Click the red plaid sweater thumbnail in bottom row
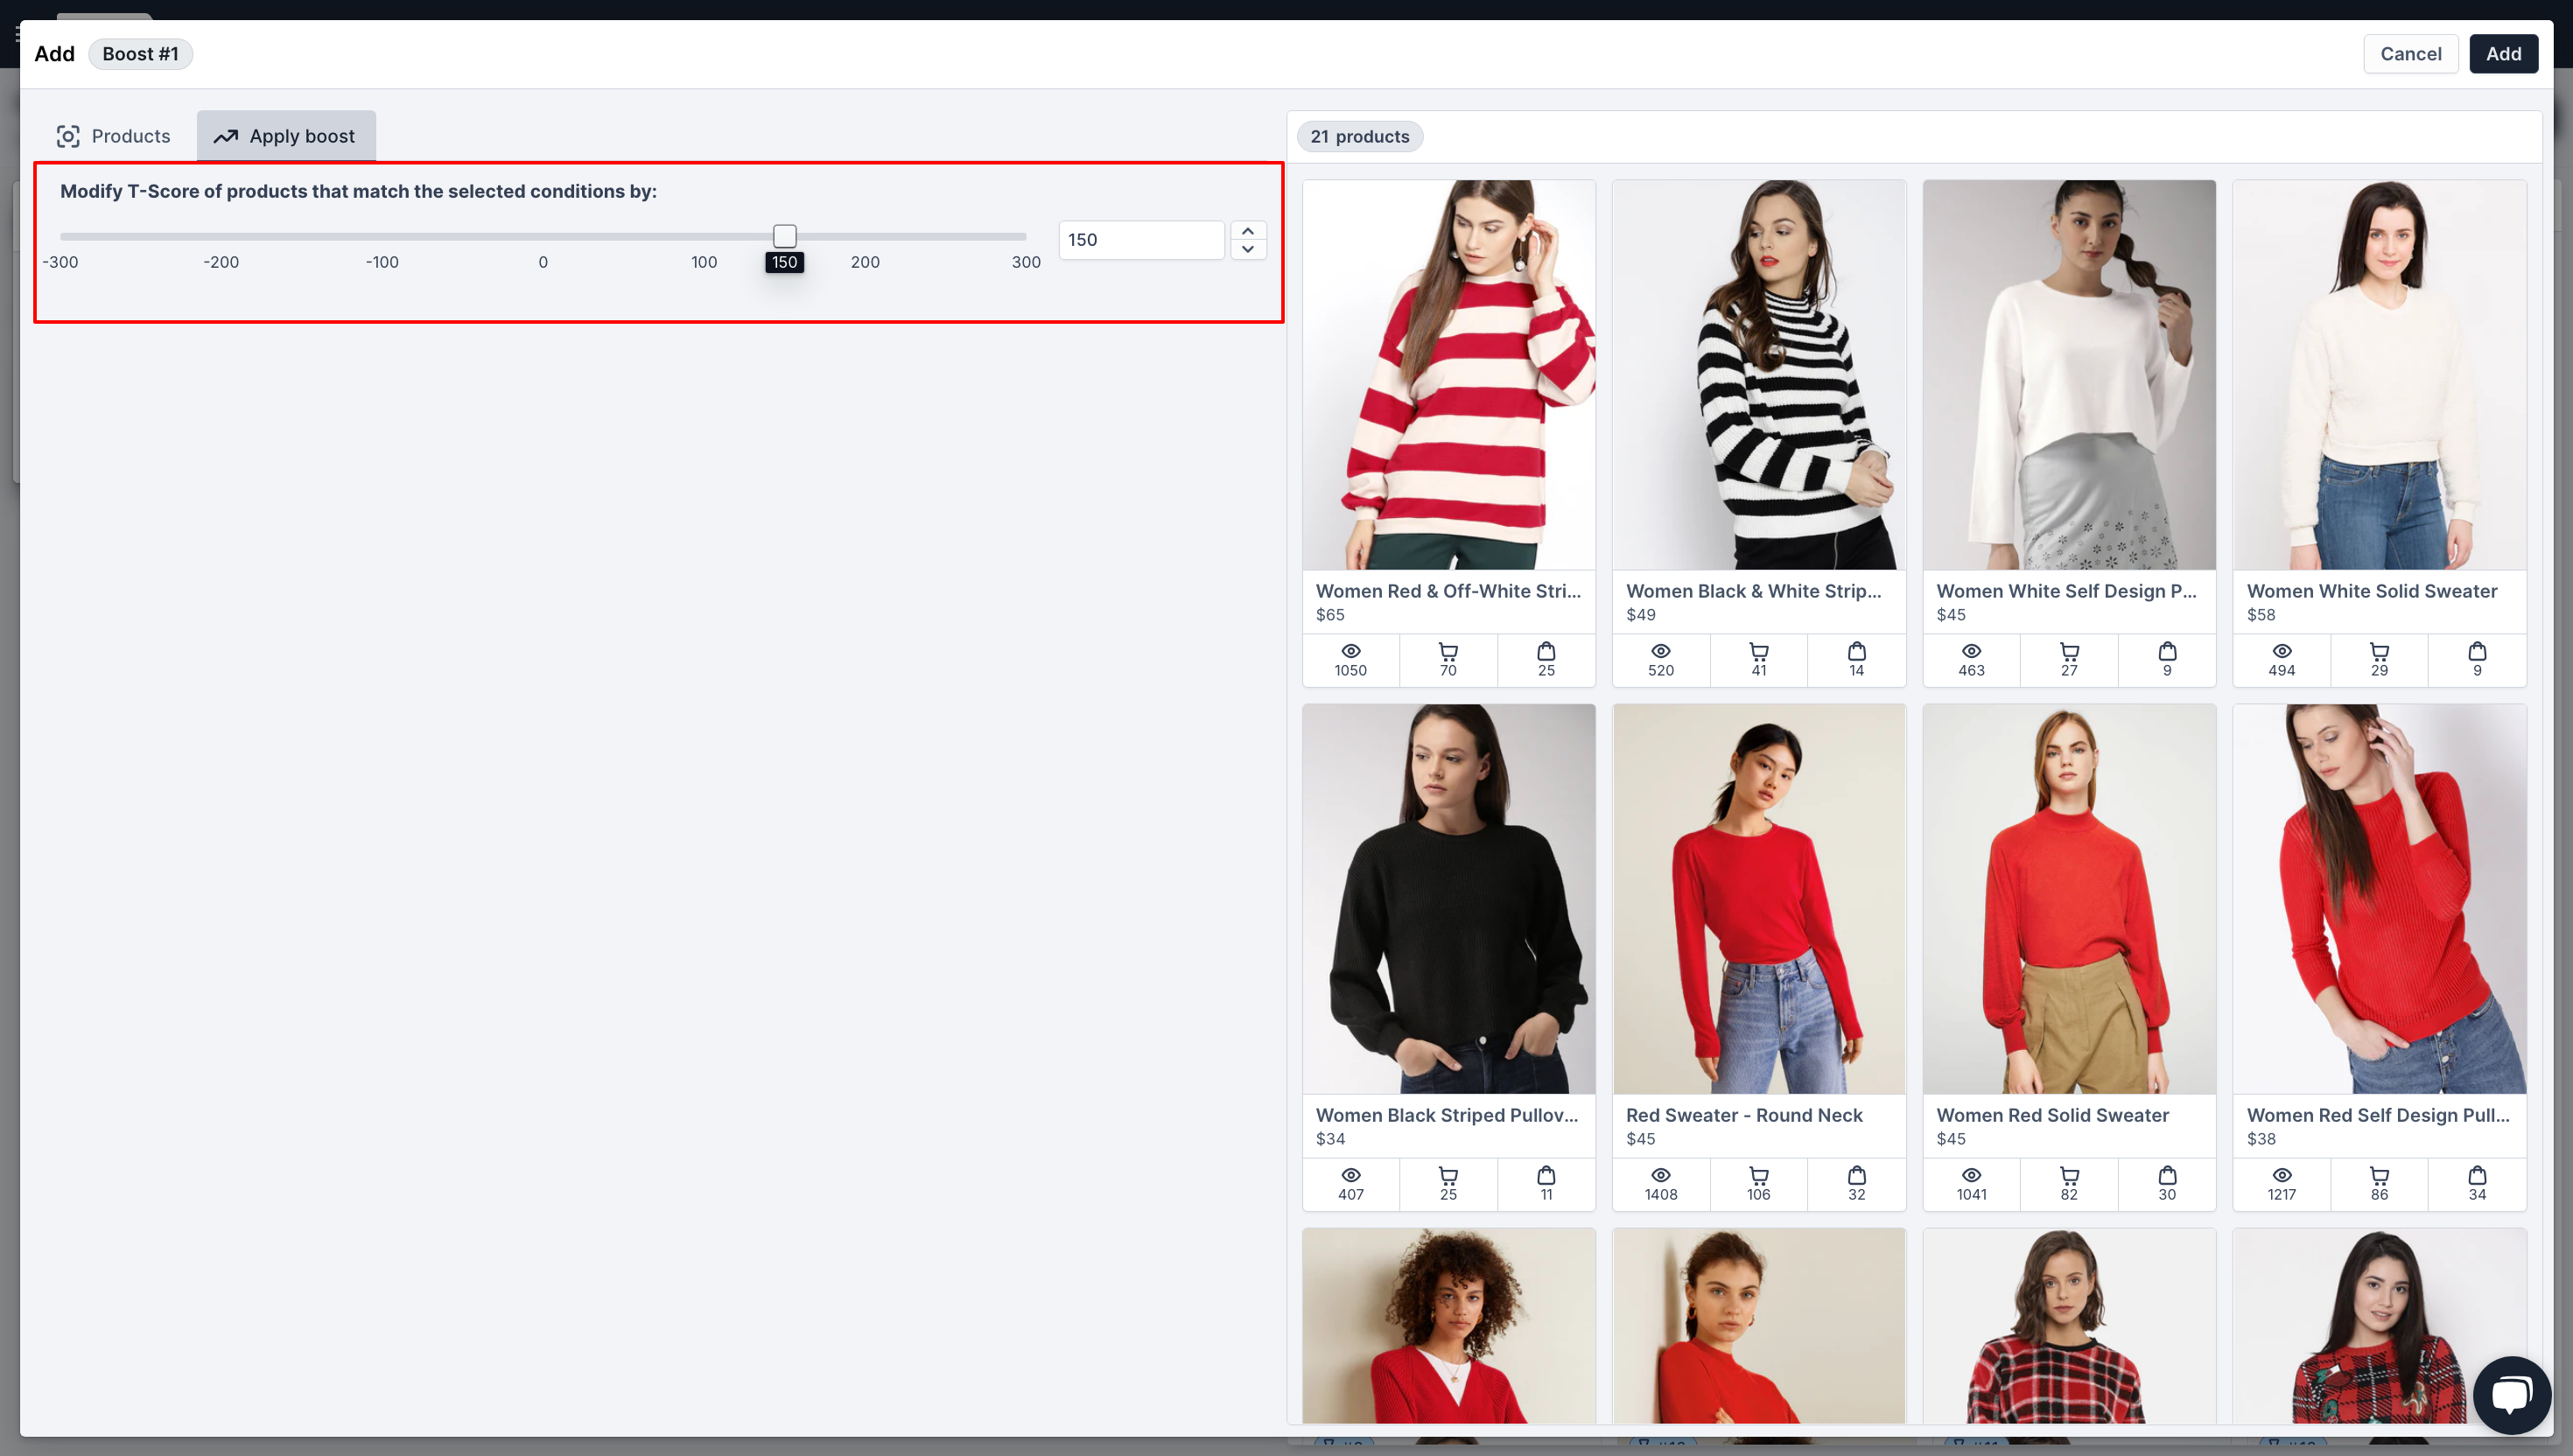This screenshot has height=1456, width=2573. pyautogui.click(x=2069, y=1326)
